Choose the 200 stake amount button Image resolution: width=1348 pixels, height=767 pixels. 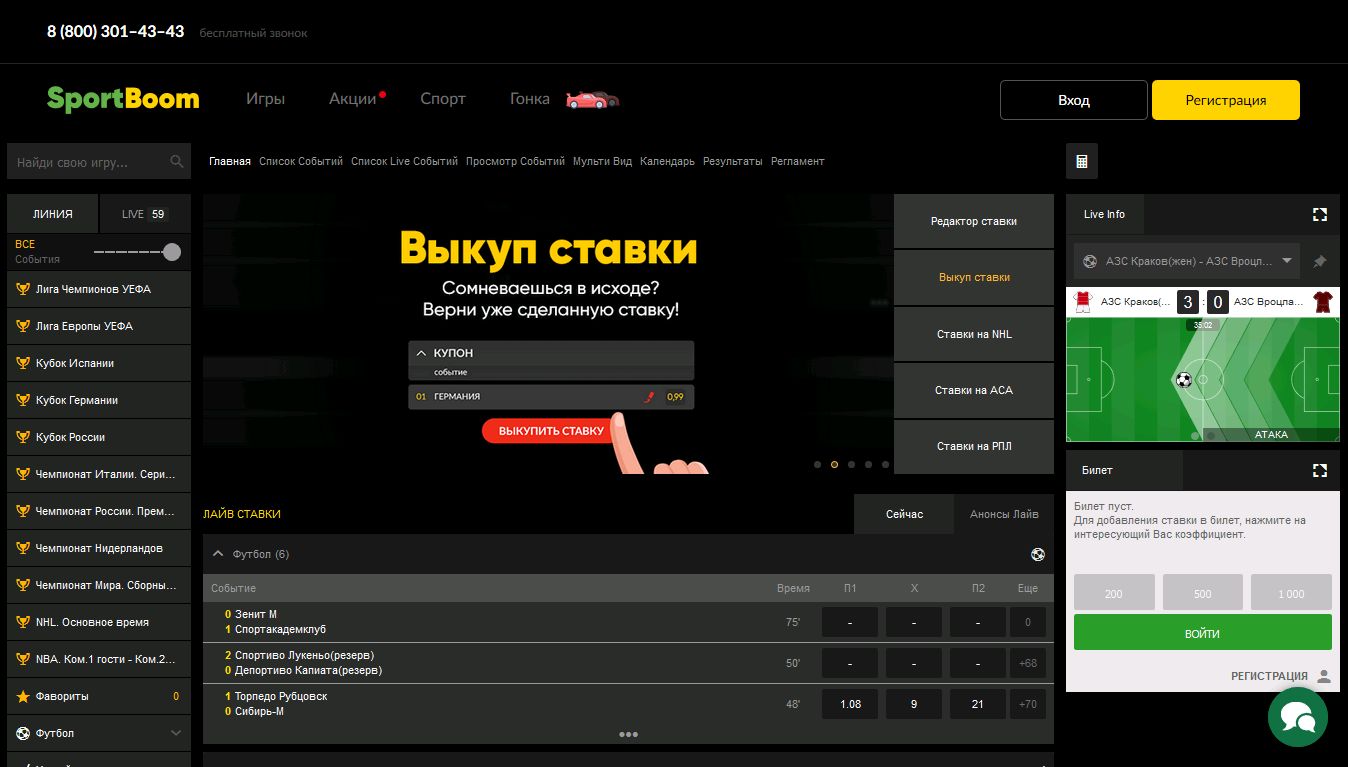(x=1114, y=592)
